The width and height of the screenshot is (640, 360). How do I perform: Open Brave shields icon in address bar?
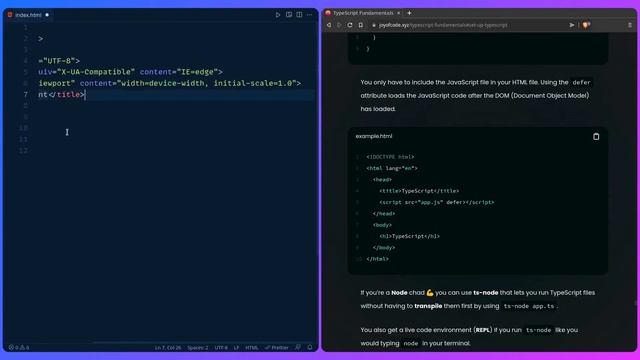pyautogui.click(x=586, y=25)
